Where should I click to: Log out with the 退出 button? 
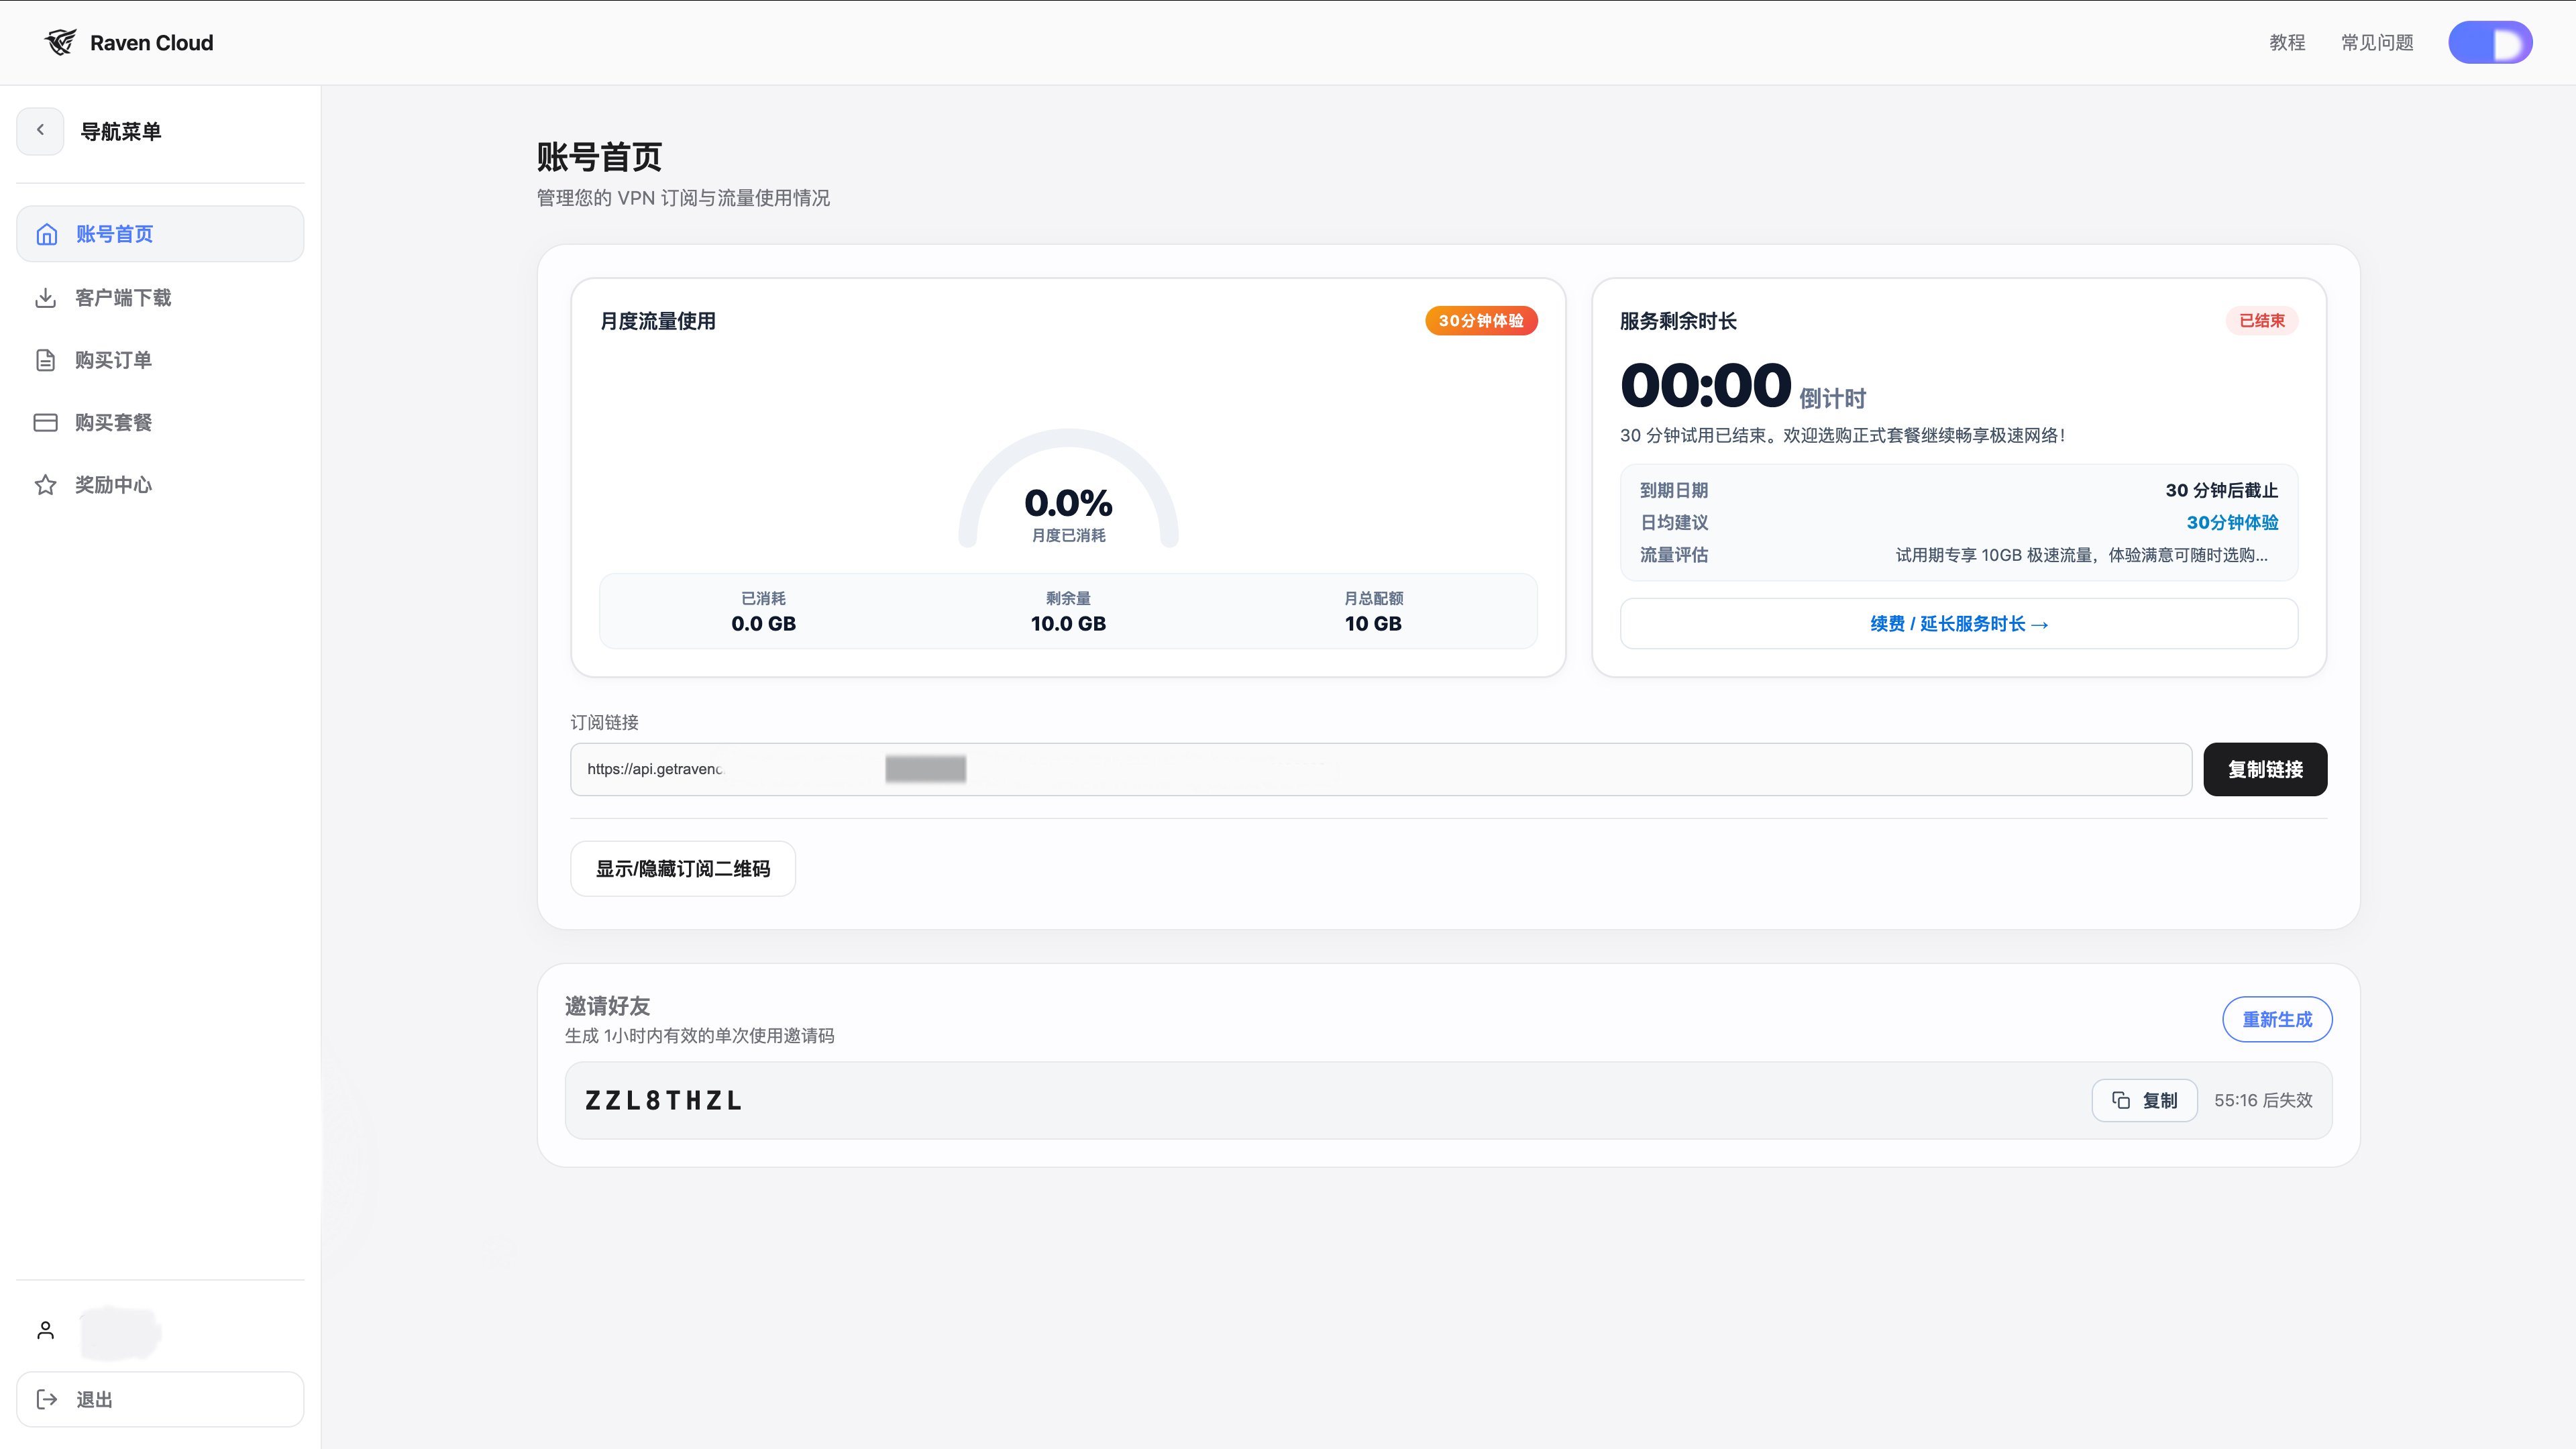[160, 1399]
